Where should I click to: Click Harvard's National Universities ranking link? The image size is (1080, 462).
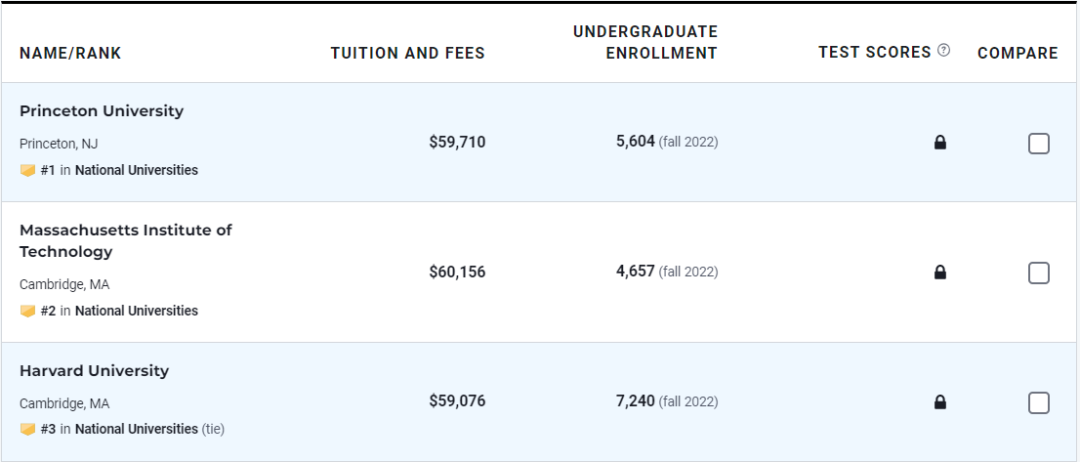(136, 430)
